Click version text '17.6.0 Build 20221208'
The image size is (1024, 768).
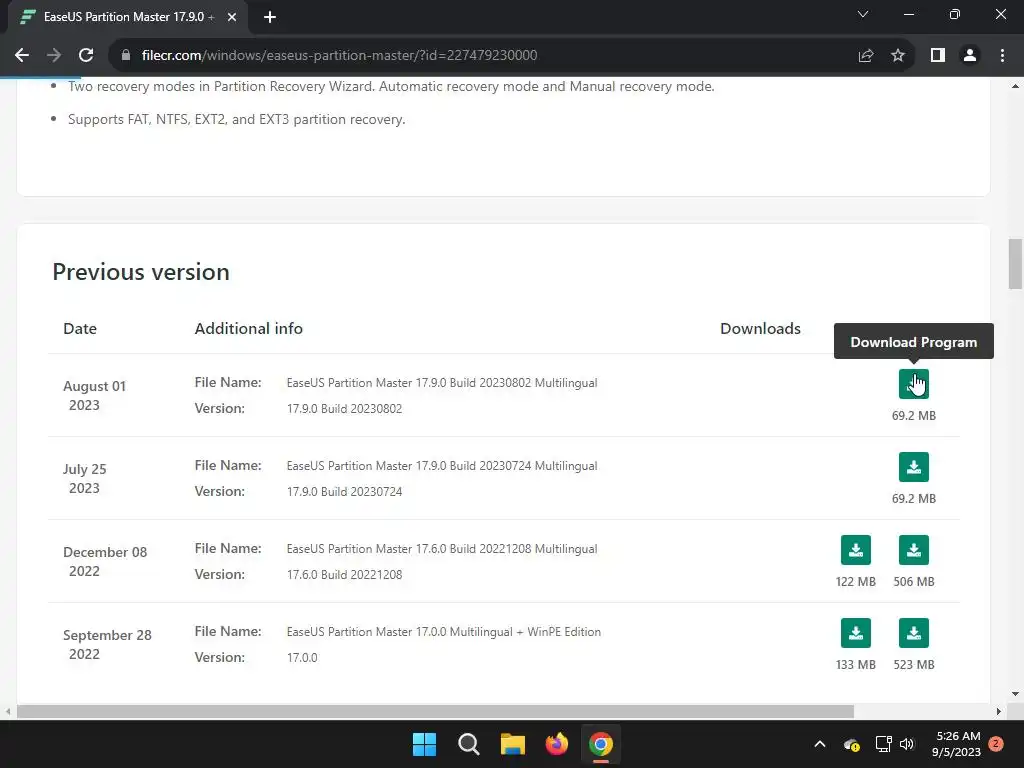344,575
